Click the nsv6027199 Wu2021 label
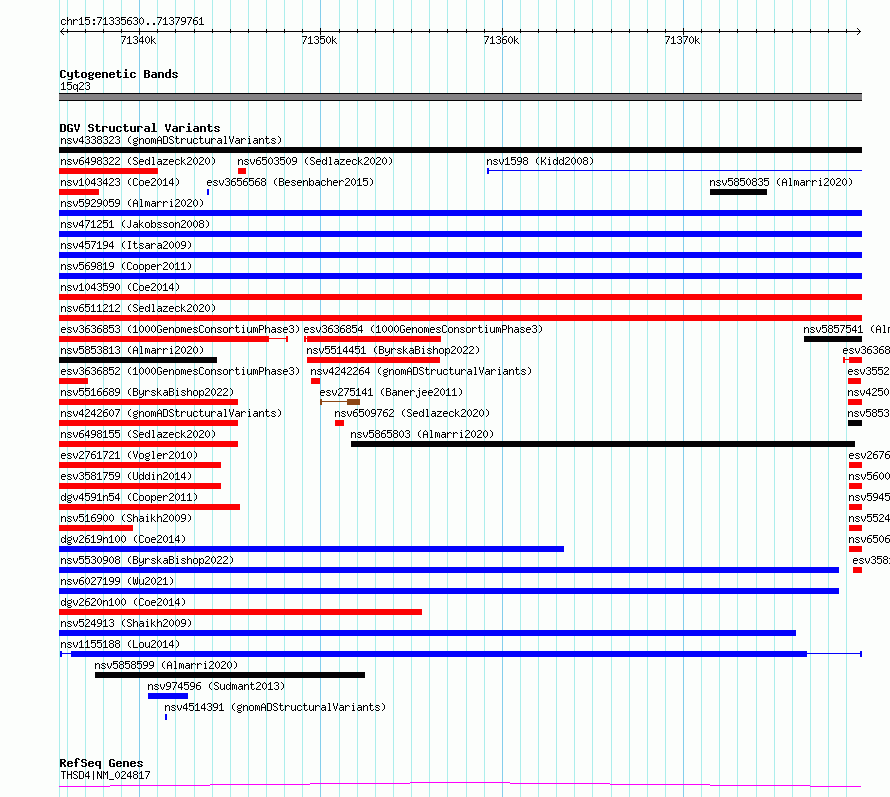 tap(117, 581)
